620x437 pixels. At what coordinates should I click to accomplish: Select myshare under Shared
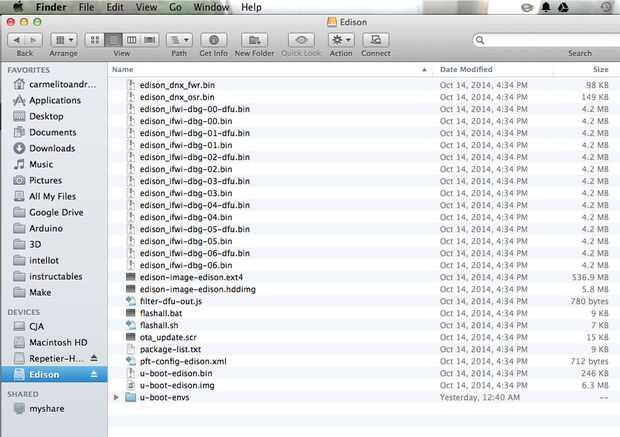tap(54, 409)
